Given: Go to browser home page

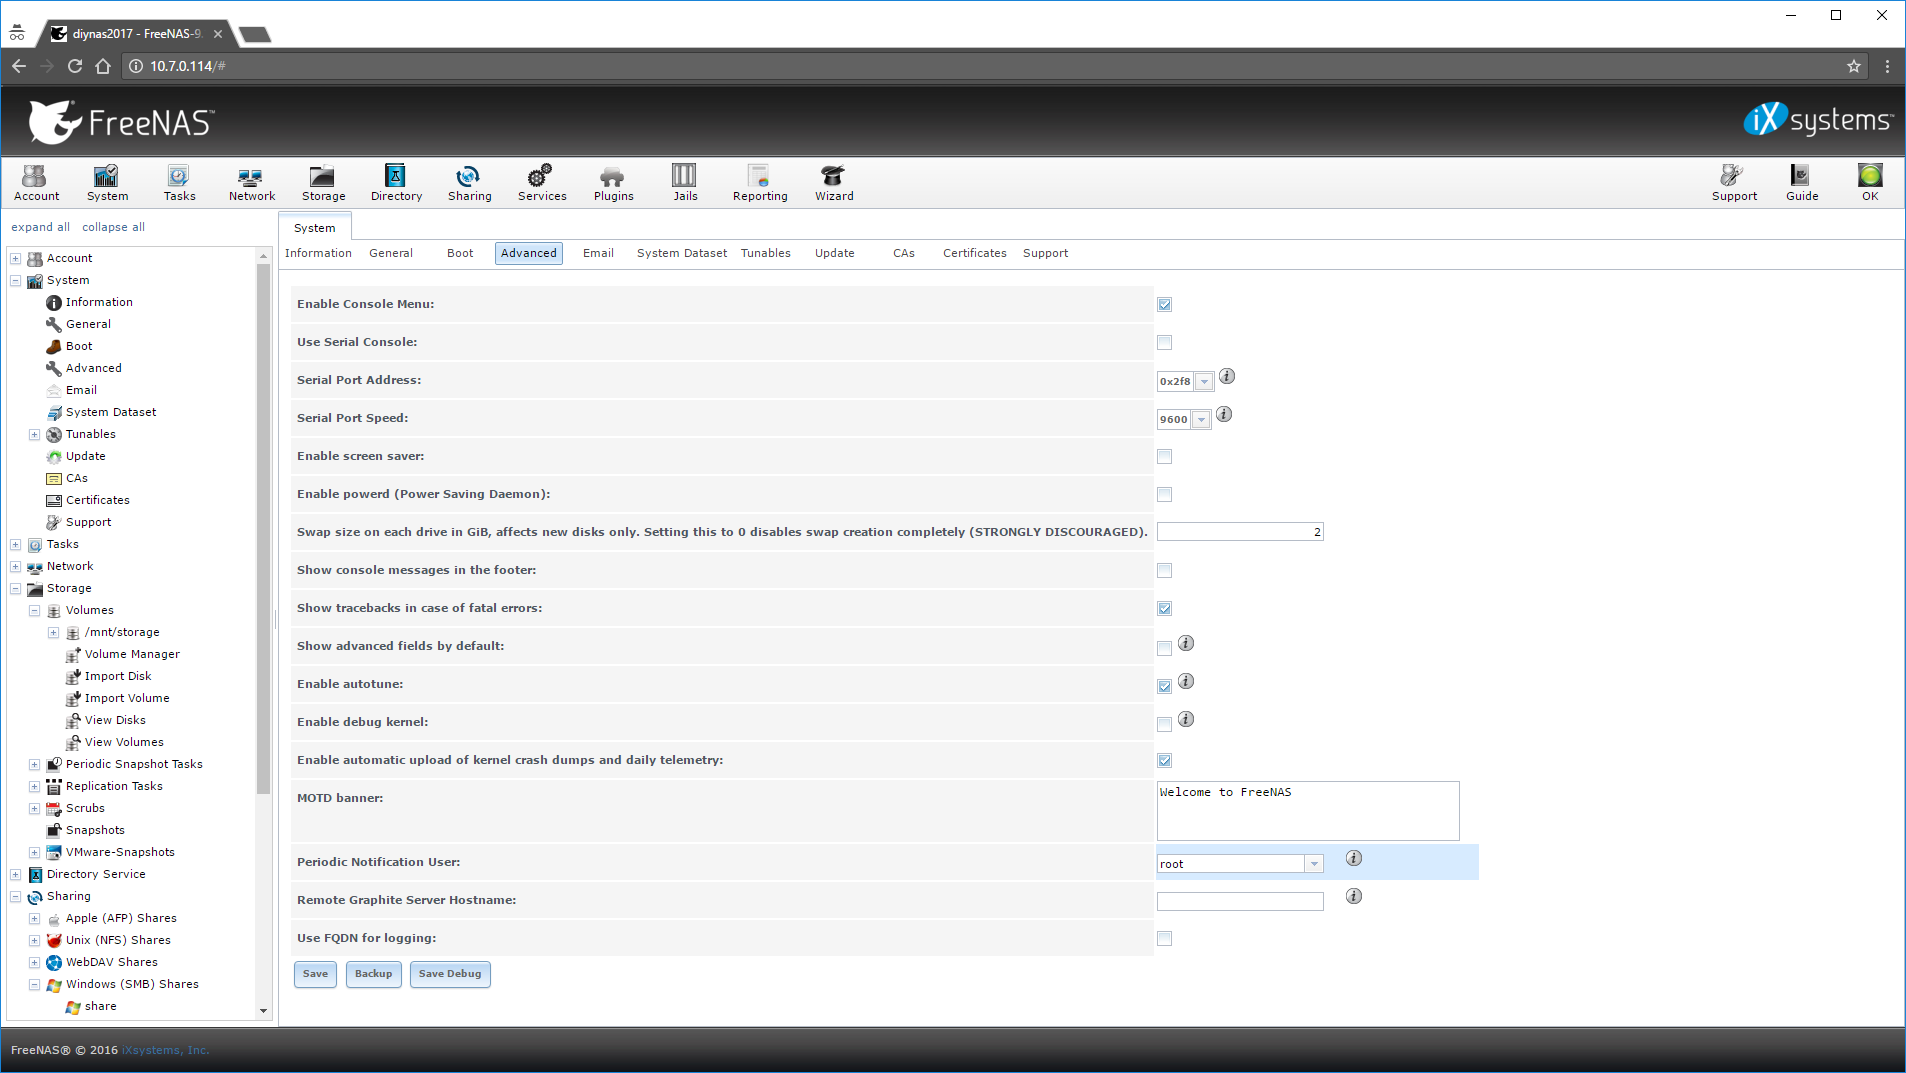Looking at the screenshot, I should pos(103,66).
